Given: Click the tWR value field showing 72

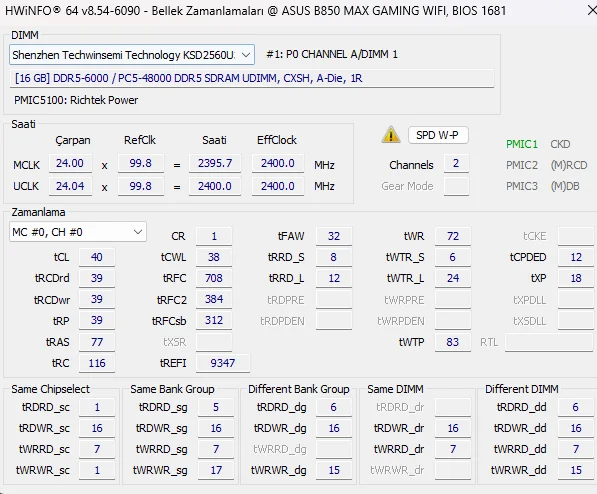Looking at the screenshot, I should coord(453,236).
